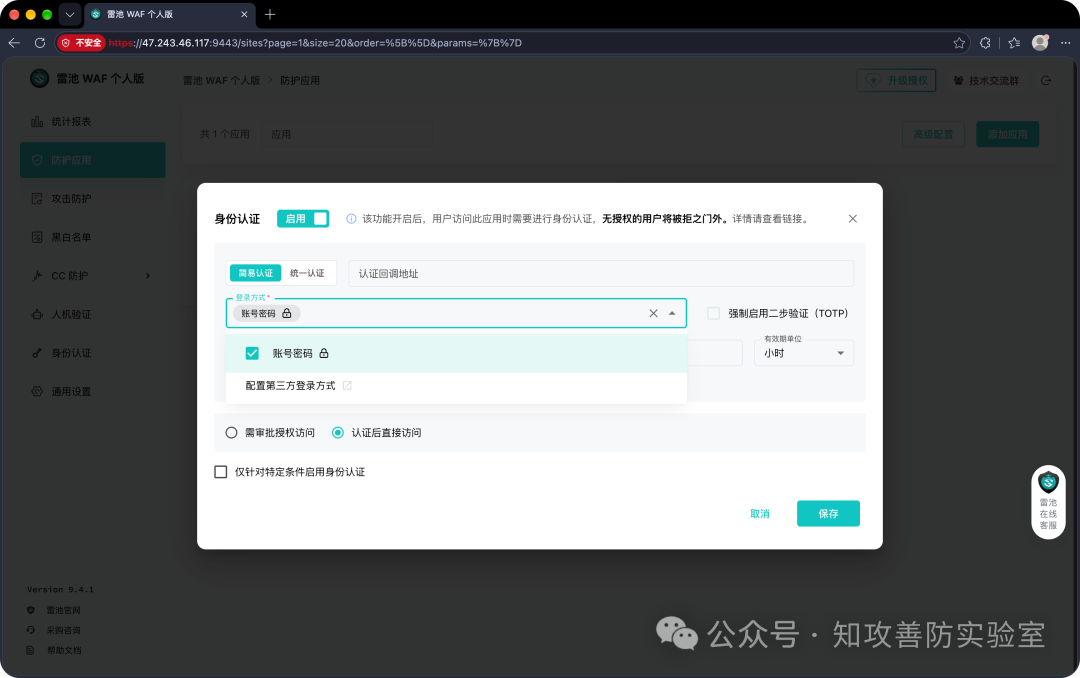Viewport: 1080px width, 678px height.
Task: Click the browser reload icon
Action: (x=40, y=43)
